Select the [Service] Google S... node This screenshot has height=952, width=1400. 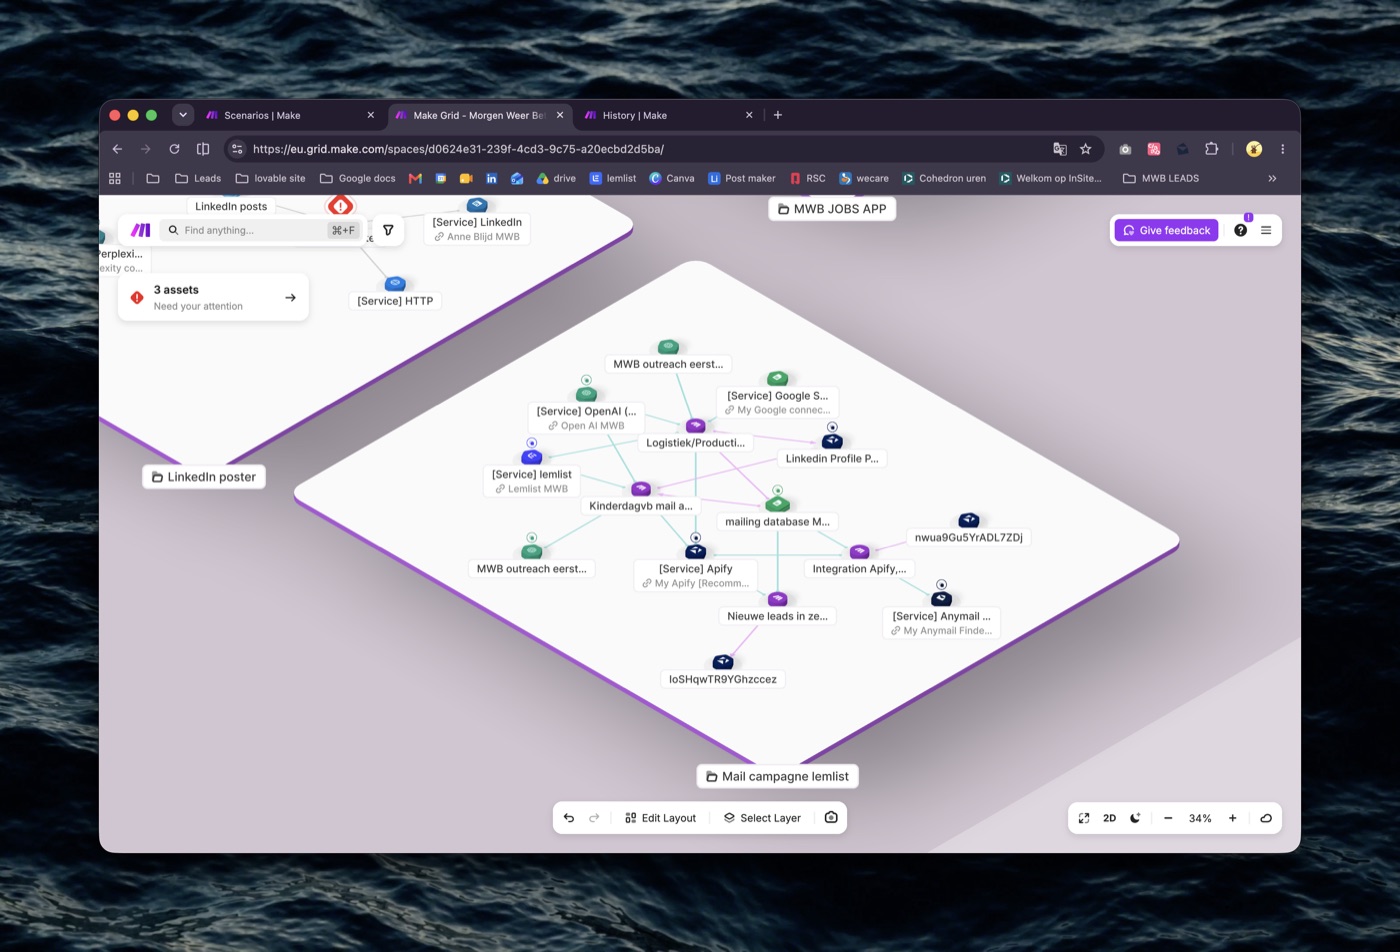778,396
